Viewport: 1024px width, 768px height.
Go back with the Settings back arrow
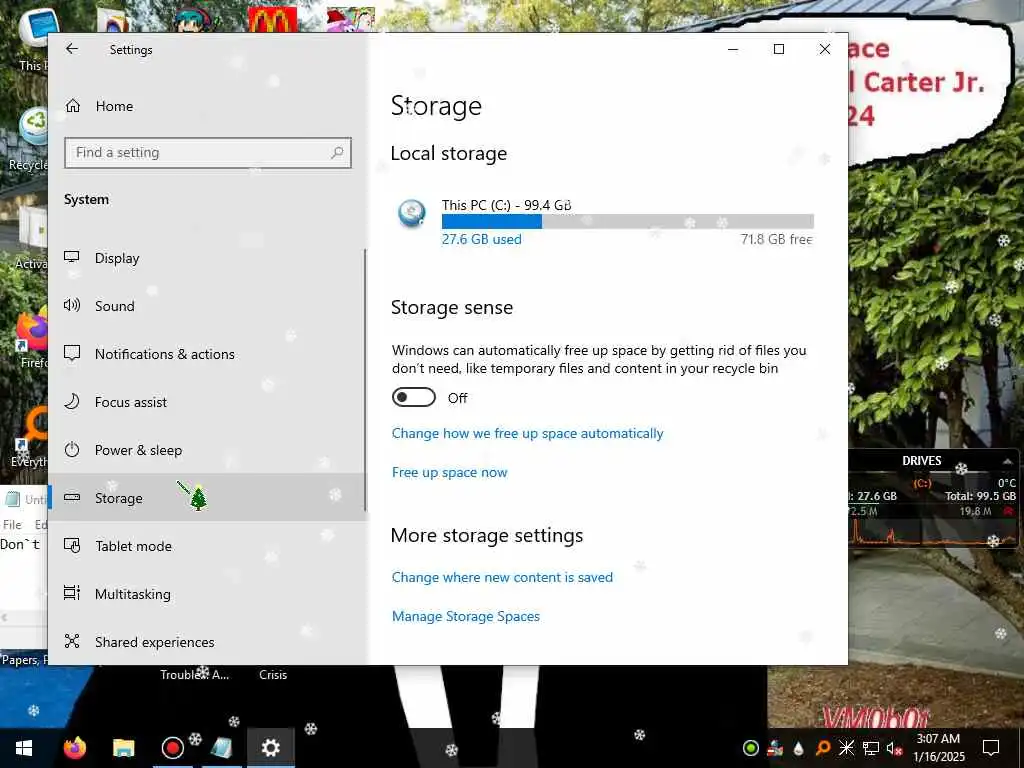[x=72, y=49]
